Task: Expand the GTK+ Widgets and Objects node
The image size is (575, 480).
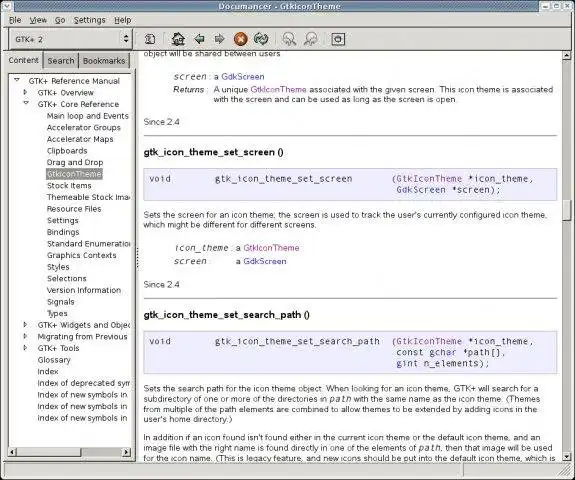Action: [x=25, y=325]
